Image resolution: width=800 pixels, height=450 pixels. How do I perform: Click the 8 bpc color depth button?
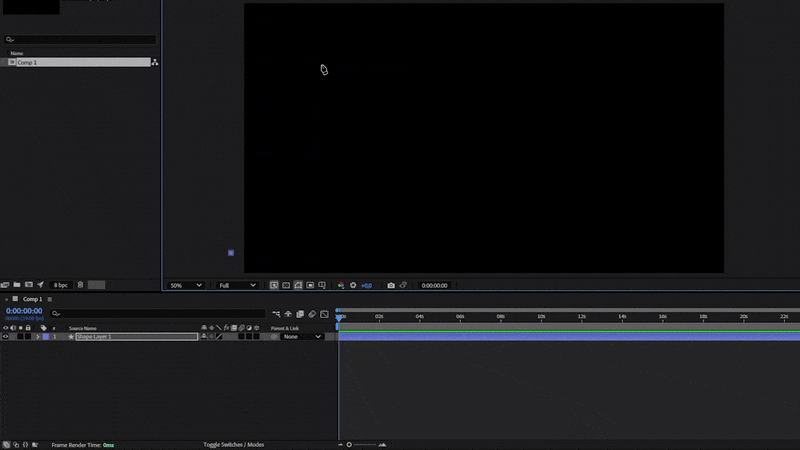61,285
